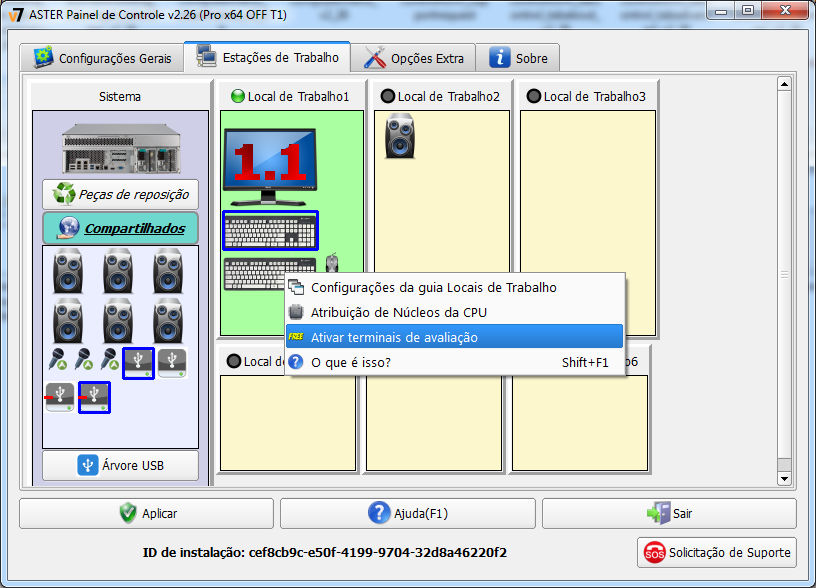
Task: Click the blue-highlighted USB device beside the microphones
Action: click(138, 363)
